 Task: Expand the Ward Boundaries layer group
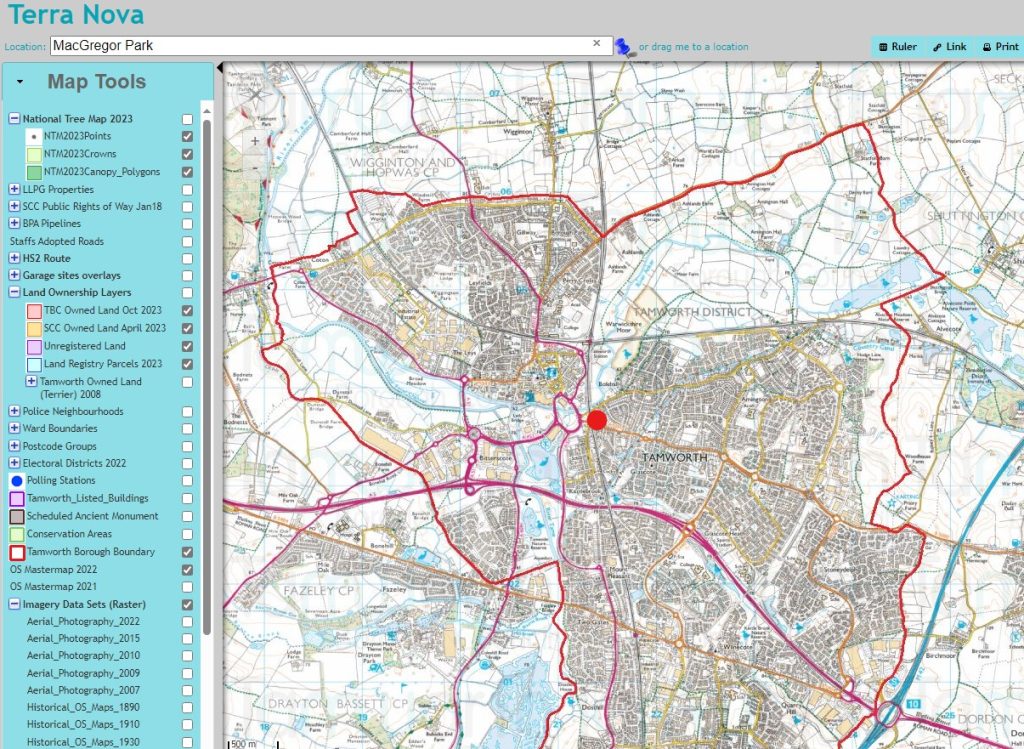click(14, 428)
